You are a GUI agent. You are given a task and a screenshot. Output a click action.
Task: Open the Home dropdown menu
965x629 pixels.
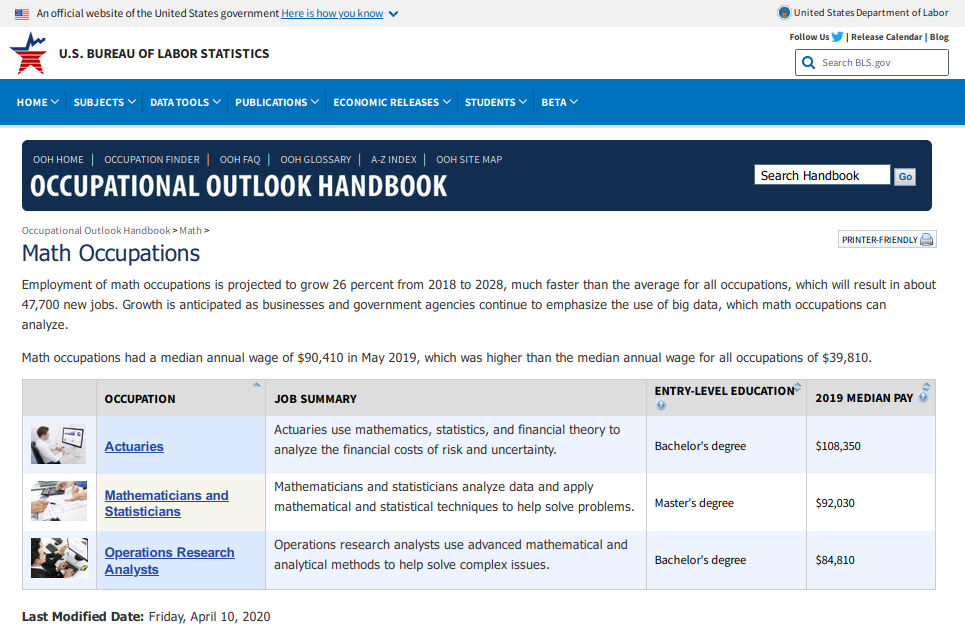point(38,102)
